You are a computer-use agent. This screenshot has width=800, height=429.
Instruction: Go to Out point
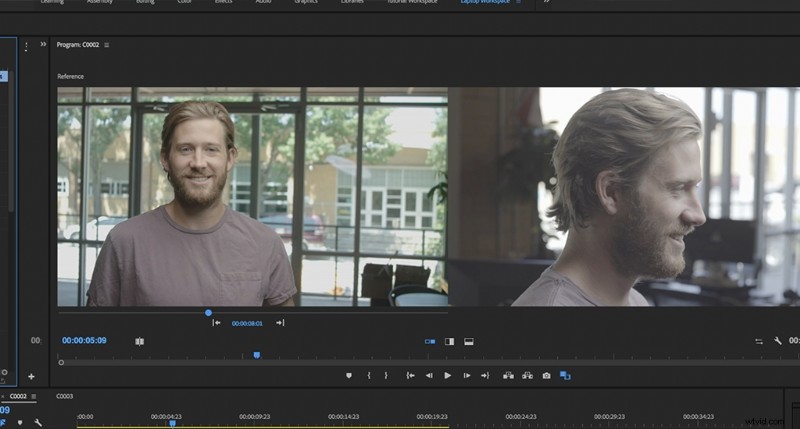(x=485, y=375)
